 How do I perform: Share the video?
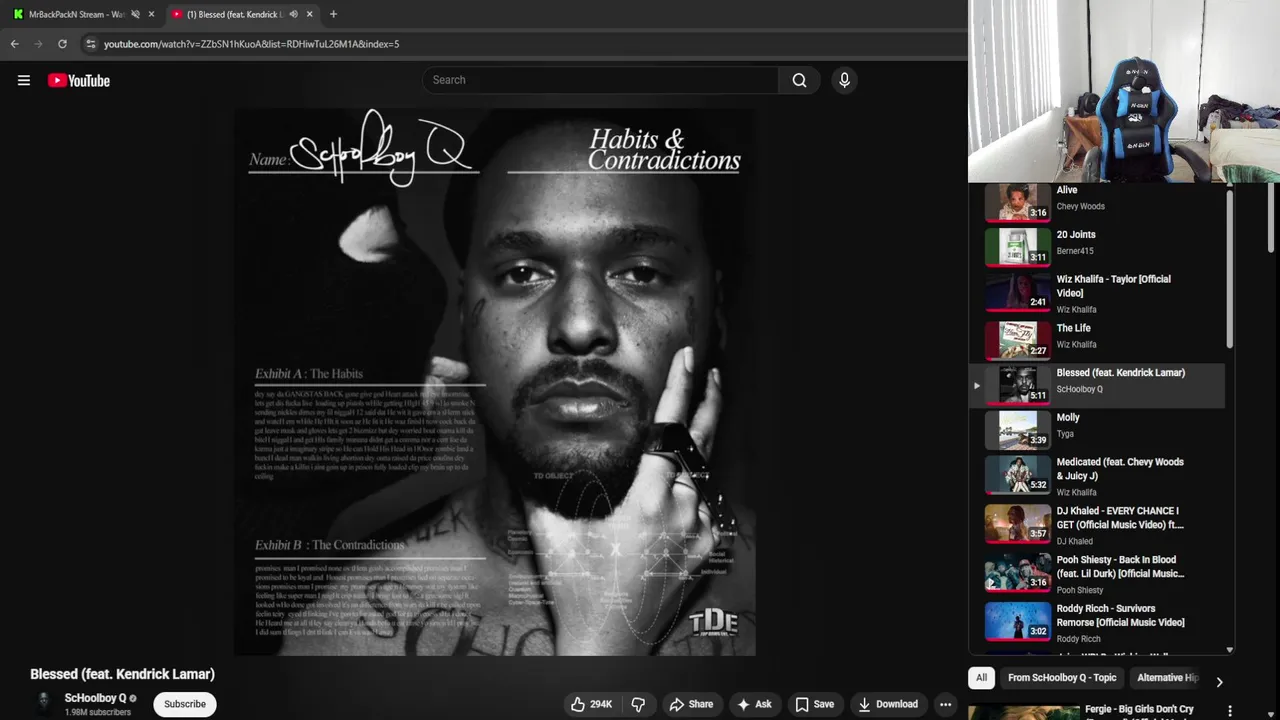pyautogui.click(x=691, y=704)
